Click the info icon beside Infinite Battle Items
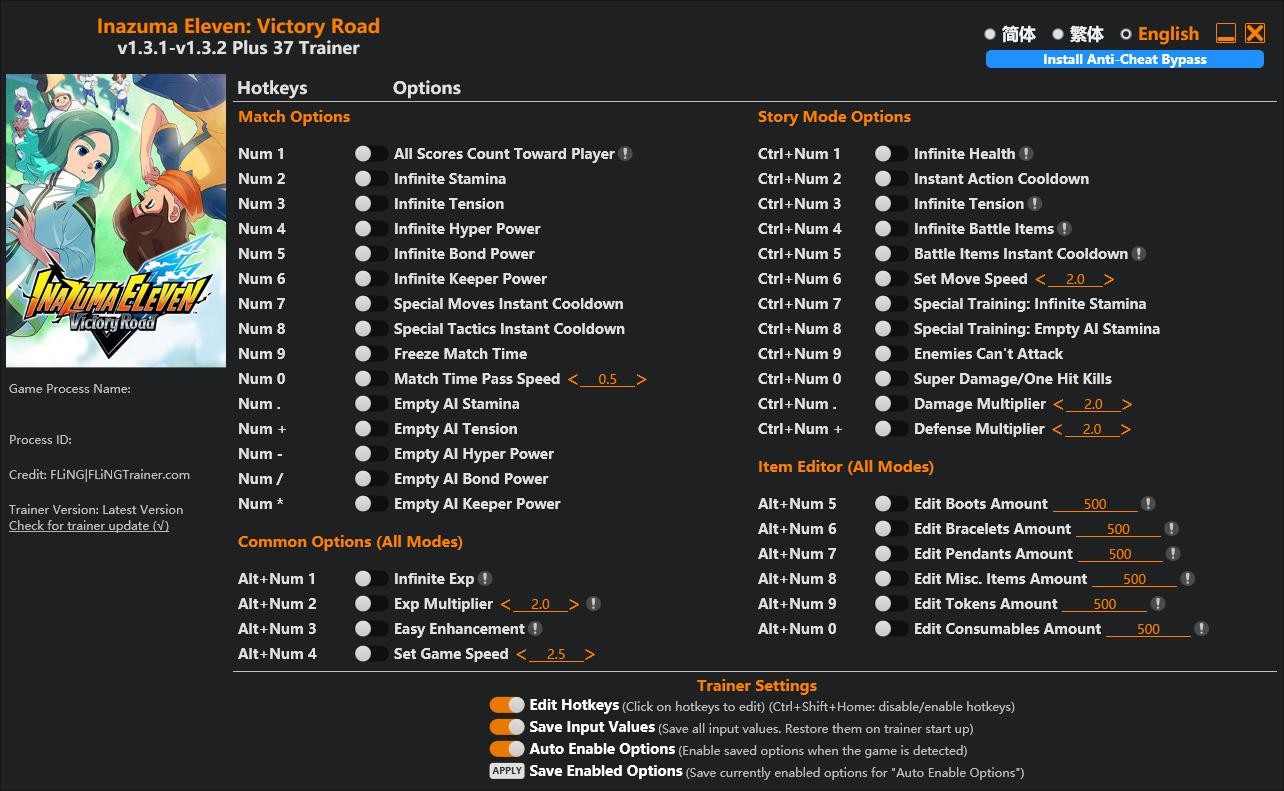The image size is (1284, 791). point(1065,229)
